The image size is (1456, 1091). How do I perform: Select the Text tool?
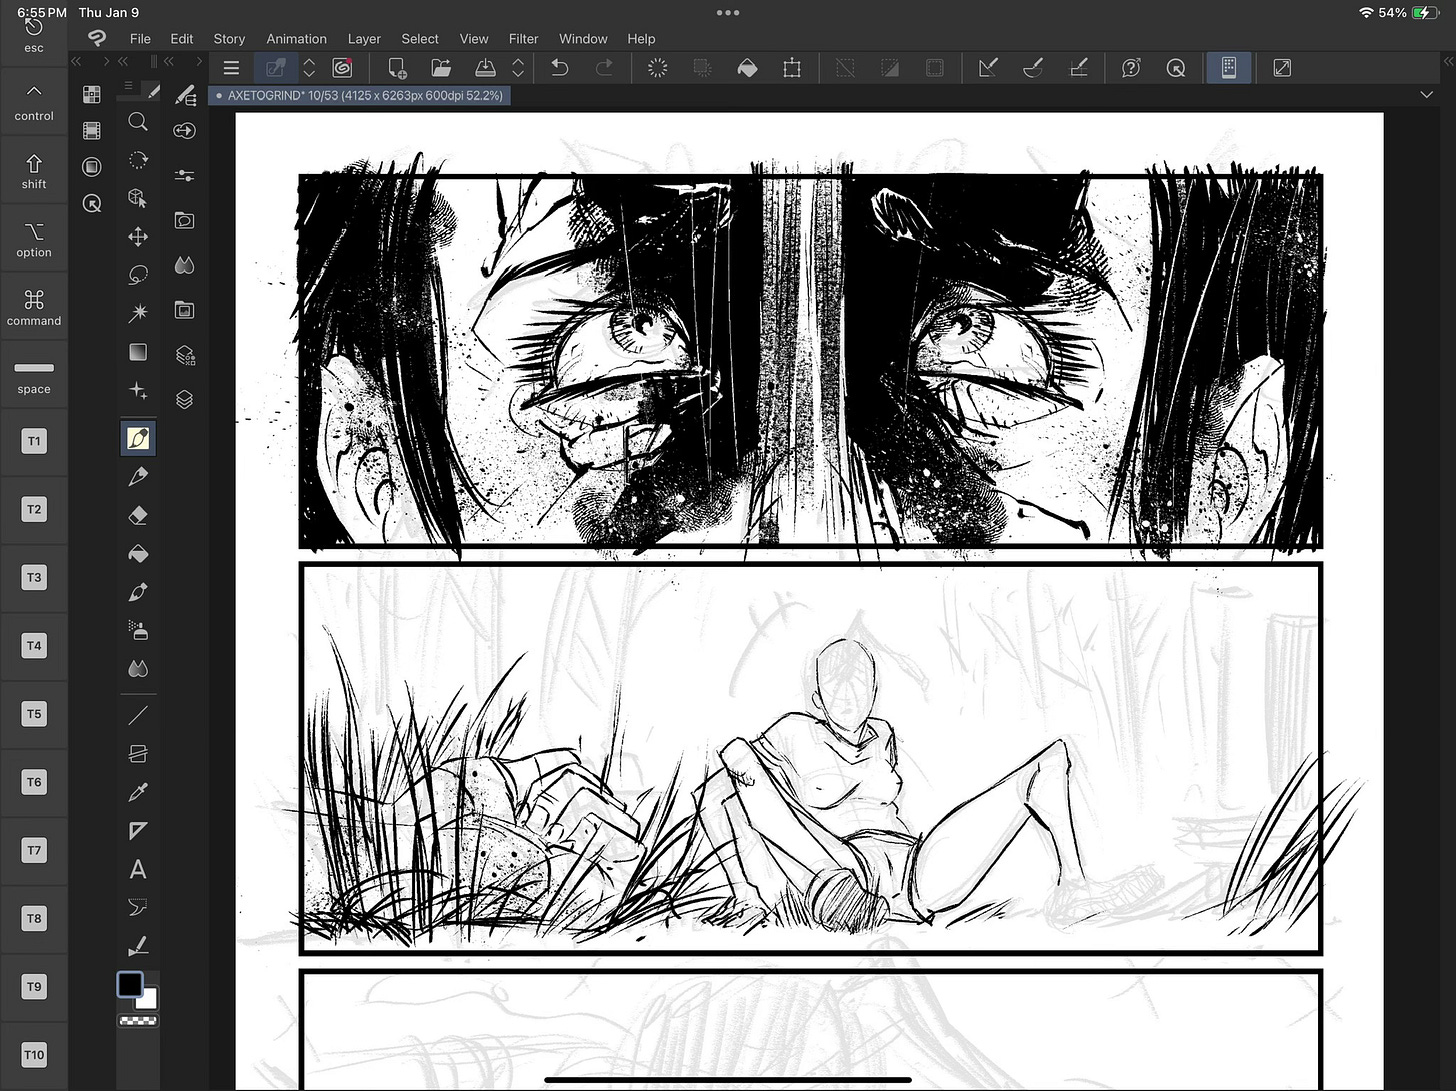[138, 870]
